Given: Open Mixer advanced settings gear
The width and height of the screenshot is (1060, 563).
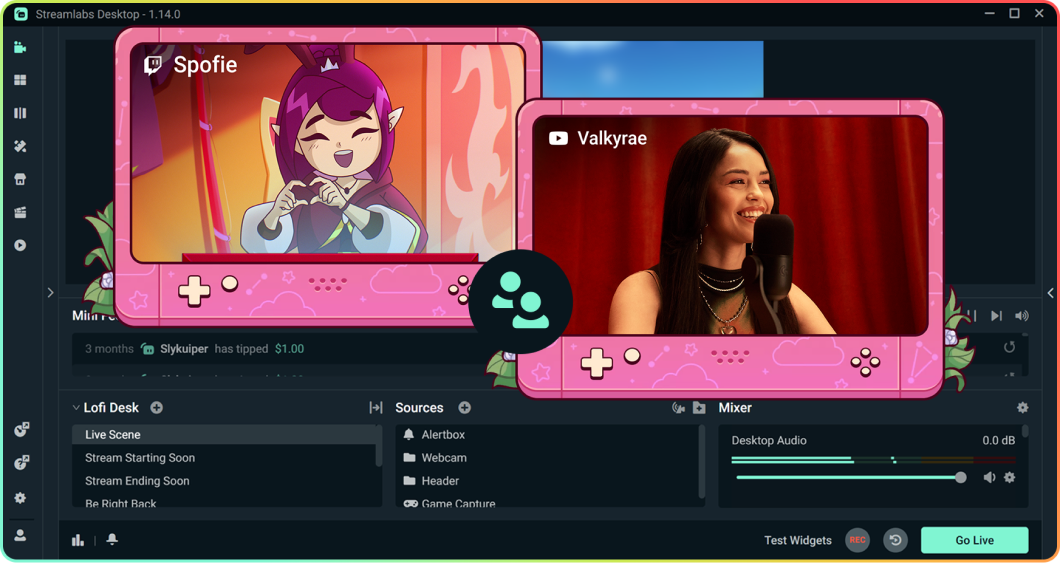Looking at the screenshot, I should point(1022,408).
